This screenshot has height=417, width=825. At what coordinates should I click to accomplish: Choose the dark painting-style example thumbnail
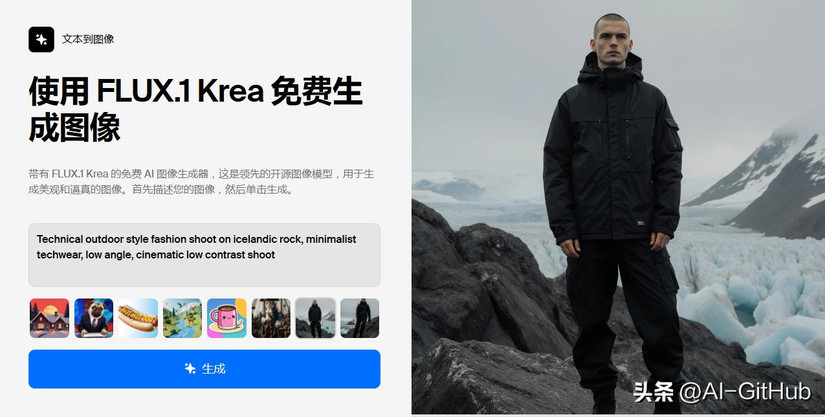pyautogui.click(x=271, y=318)
